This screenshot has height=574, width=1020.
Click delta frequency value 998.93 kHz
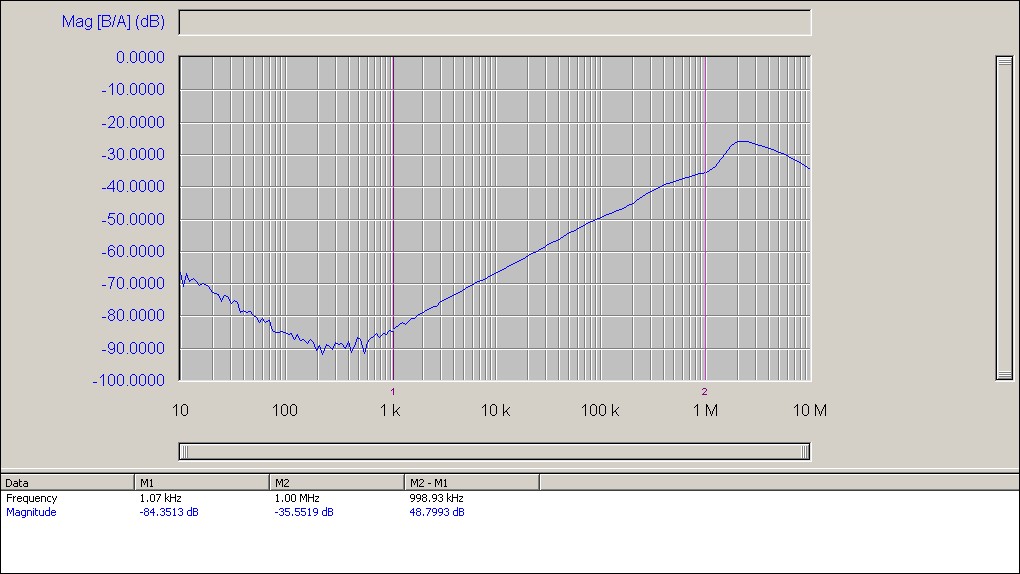436,499
